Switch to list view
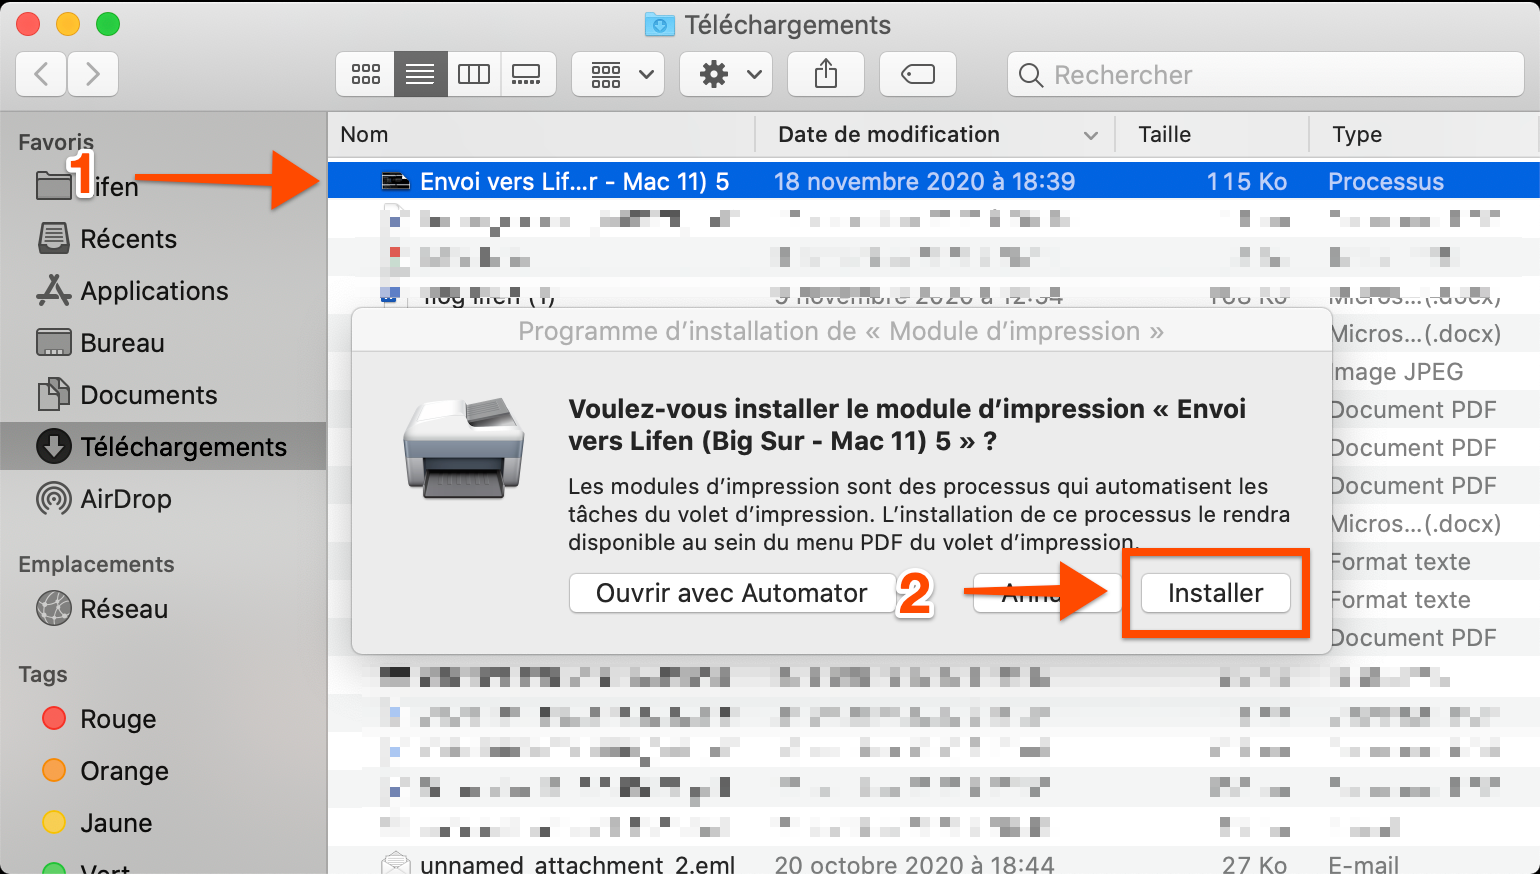1540x874 pixels. click(x=420, y=74)
